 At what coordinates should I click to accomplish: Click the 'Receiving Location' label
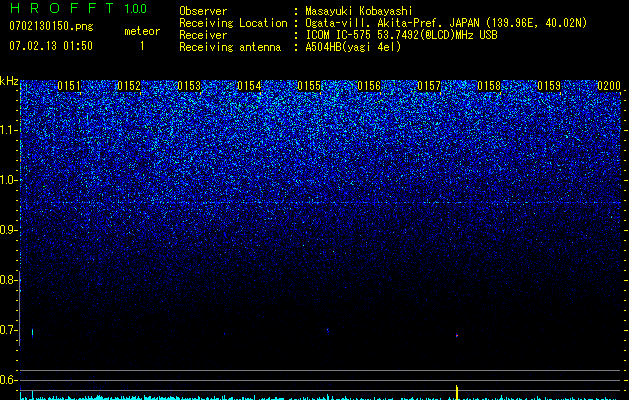(233, 23)
